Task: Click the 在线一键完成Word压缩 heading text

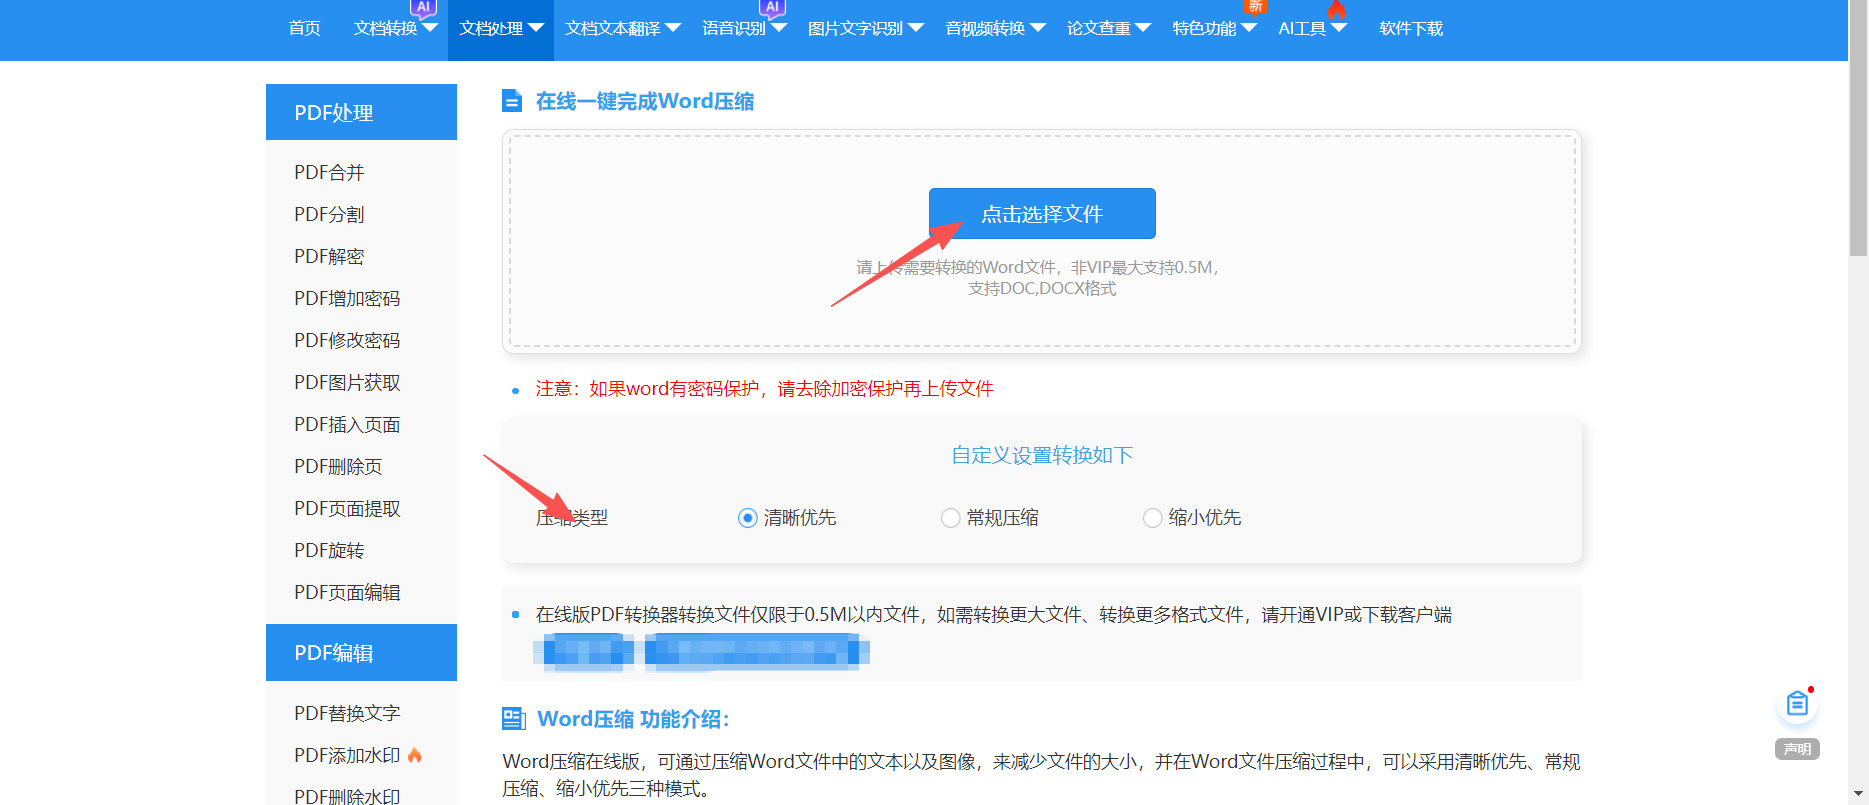Action: (x=645, y=101)
